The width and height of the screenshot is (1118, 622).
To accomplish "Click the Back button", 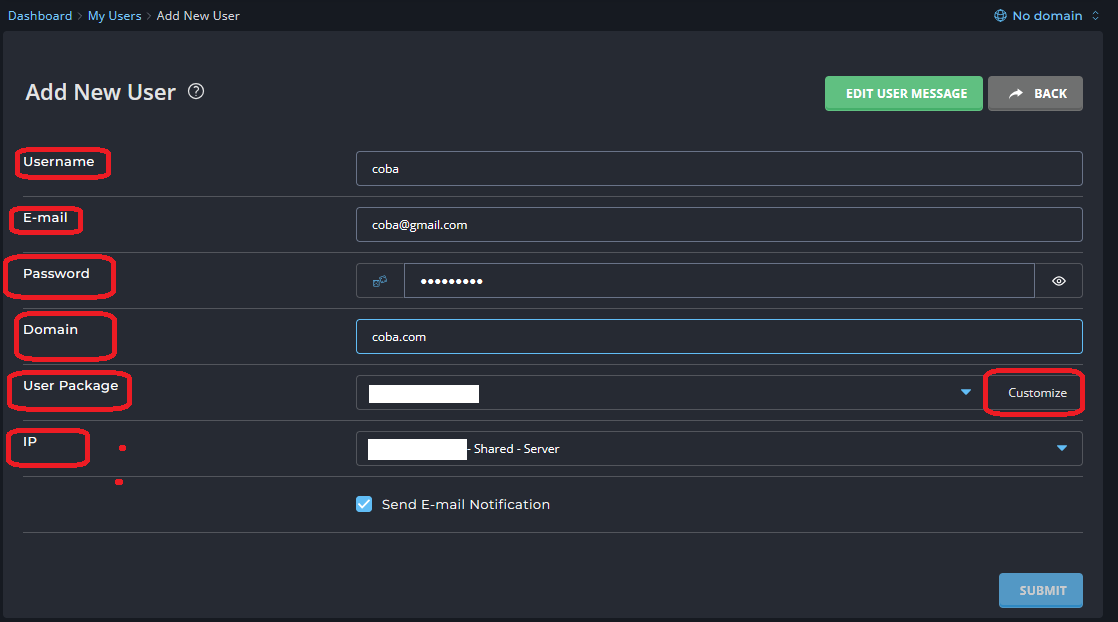I will tap(1035, 94).
